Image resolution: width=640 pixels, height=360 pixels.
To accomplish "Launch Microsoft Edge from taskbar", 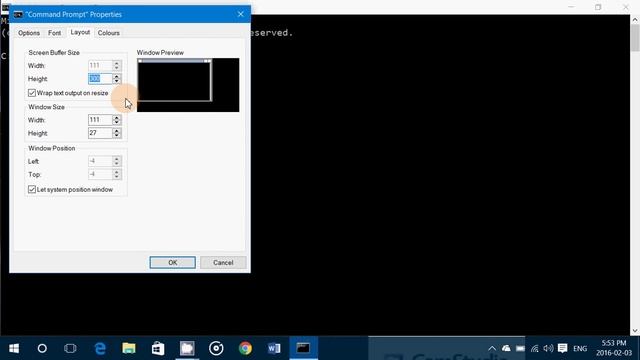I will click(100, 348).
